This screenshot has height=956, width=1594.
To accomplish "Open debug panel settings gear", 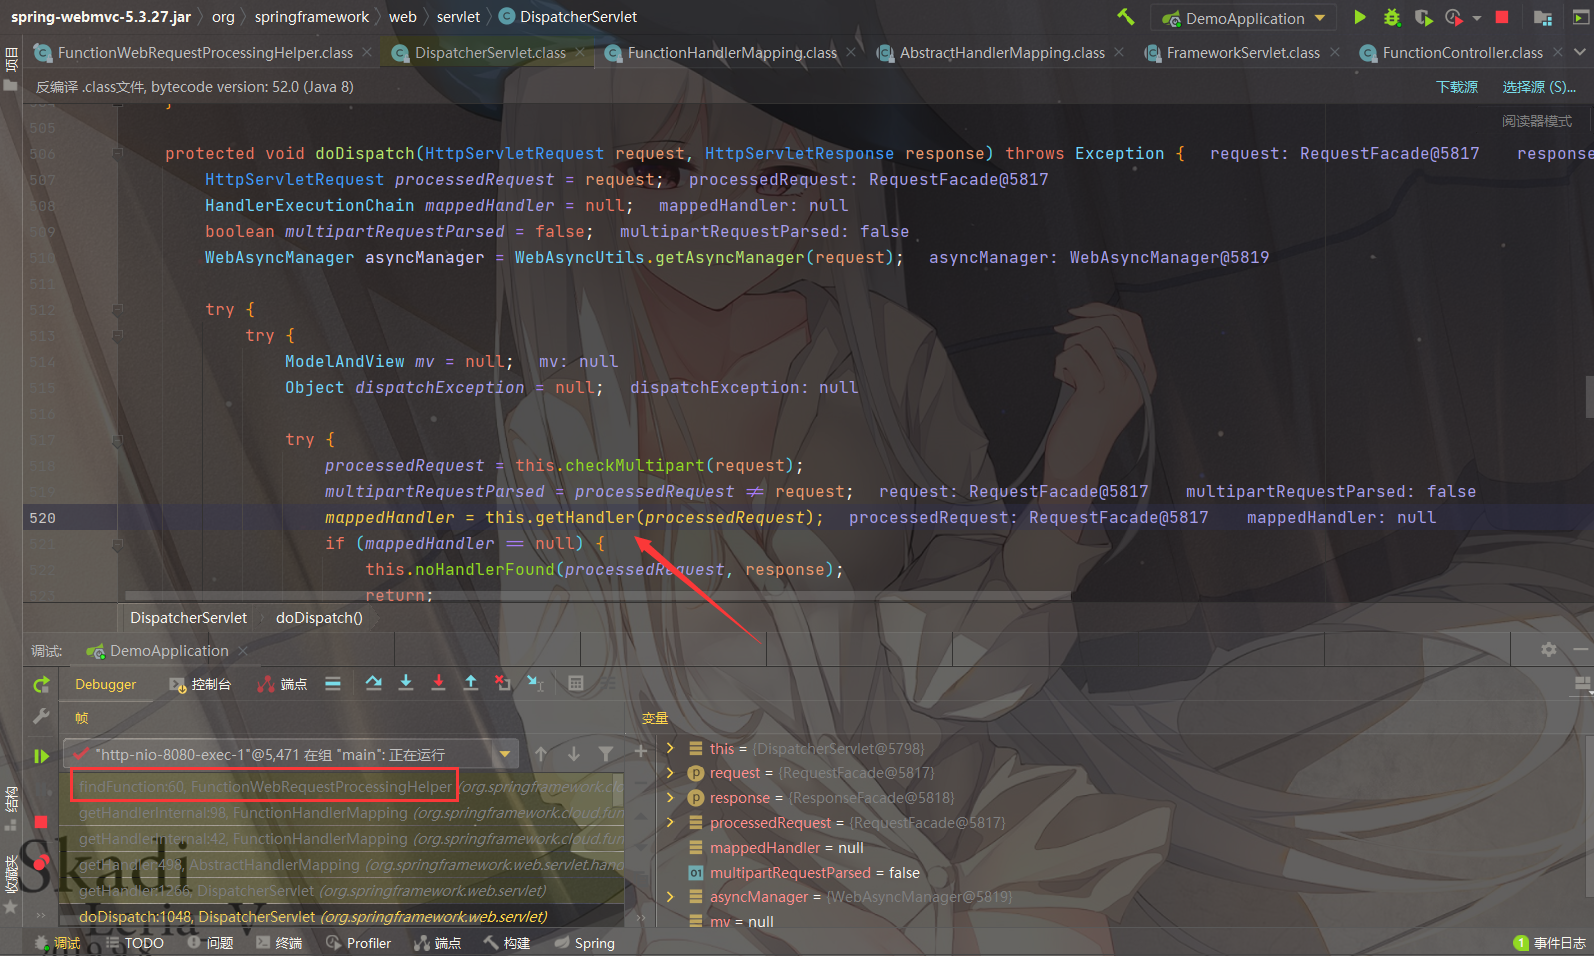I will coord(1549,650).
